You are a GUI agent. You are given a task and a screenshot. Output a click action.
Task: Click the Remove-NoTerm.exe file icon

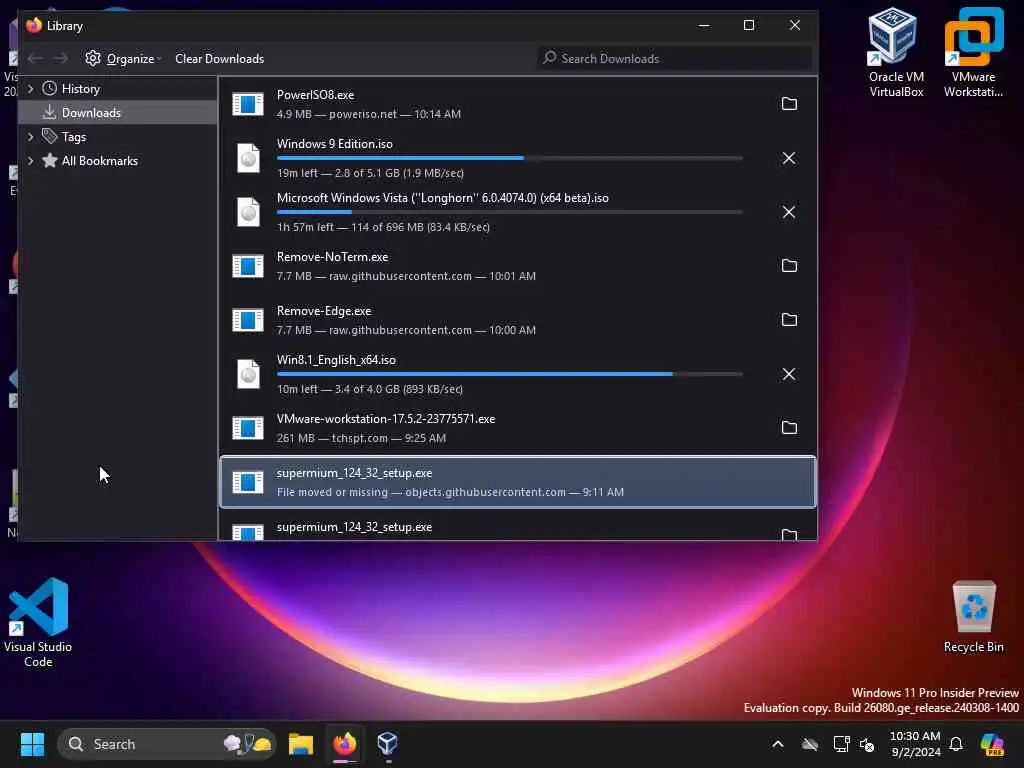248,266
